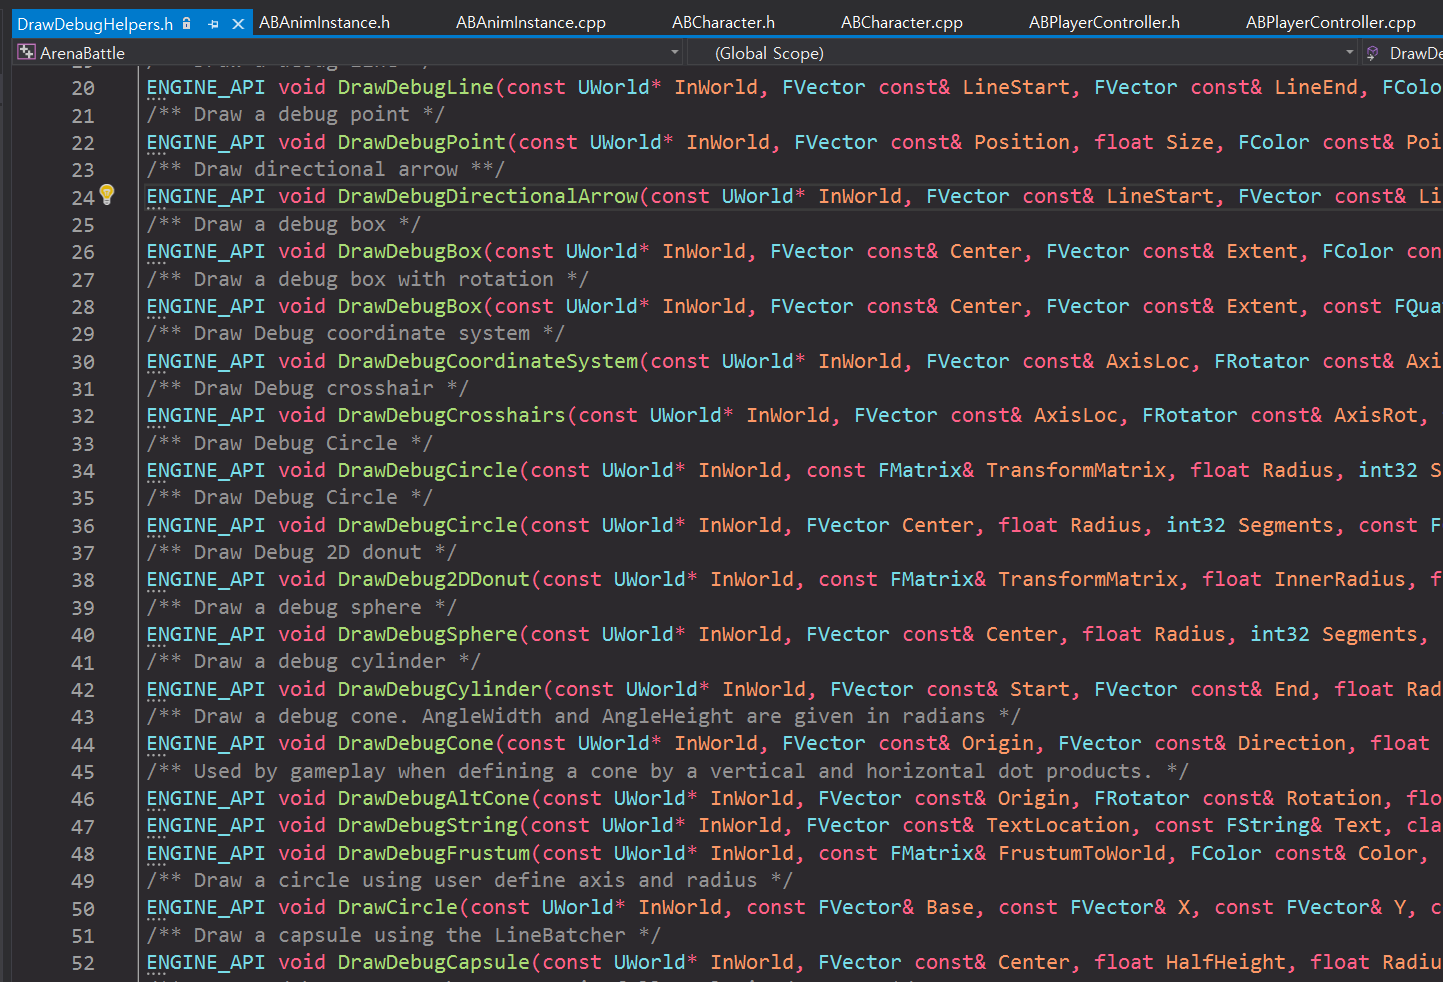Click DrawDebugCoordinateSystem function name

[488, 361]
